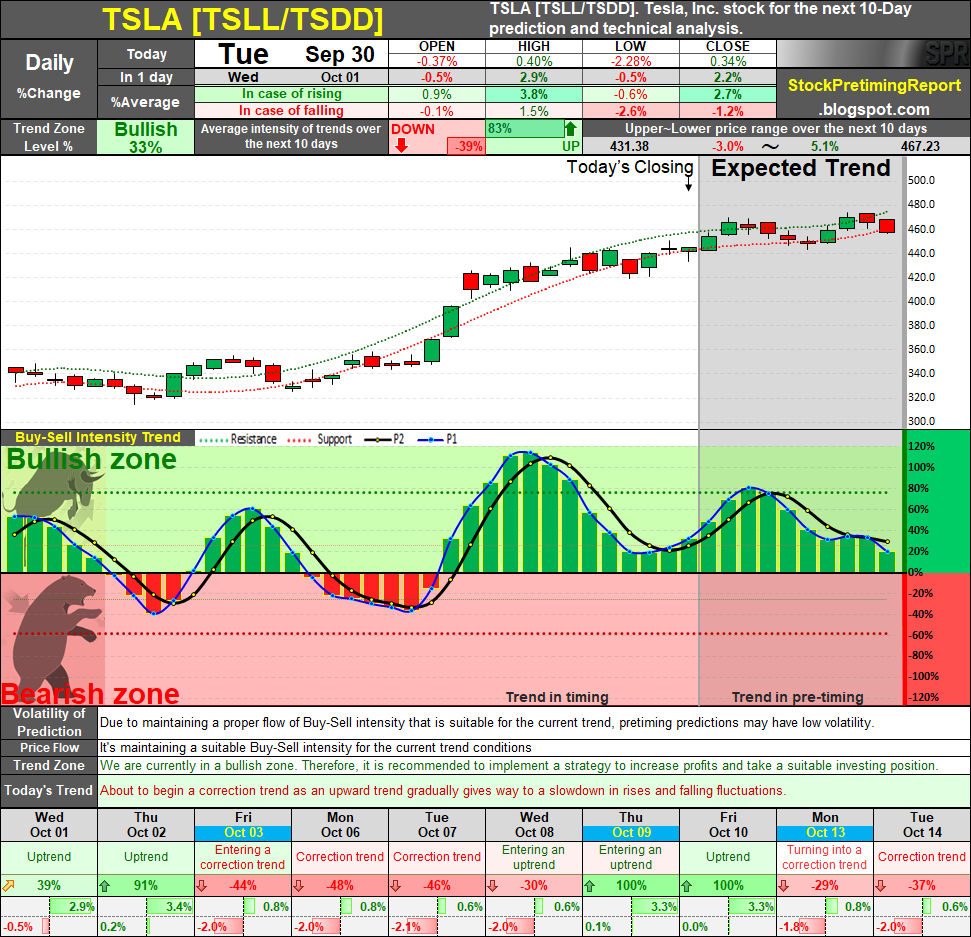Open the StockPretimingReport link

pos(874,85)
